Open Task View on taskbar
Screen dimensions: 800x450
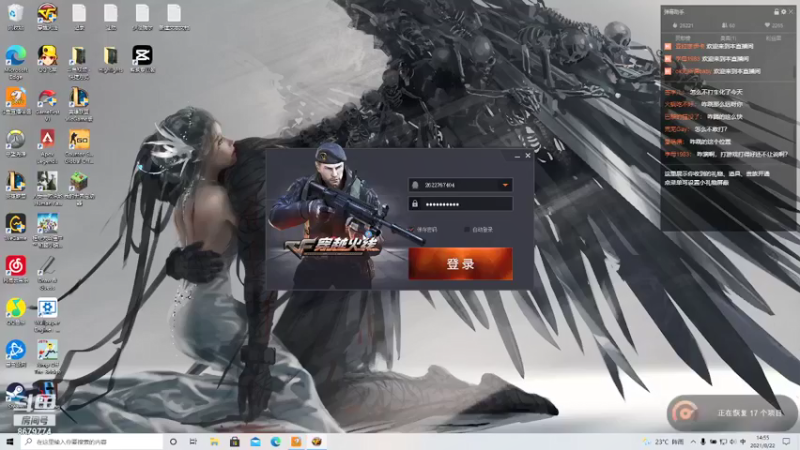click(x=193, y=441)
